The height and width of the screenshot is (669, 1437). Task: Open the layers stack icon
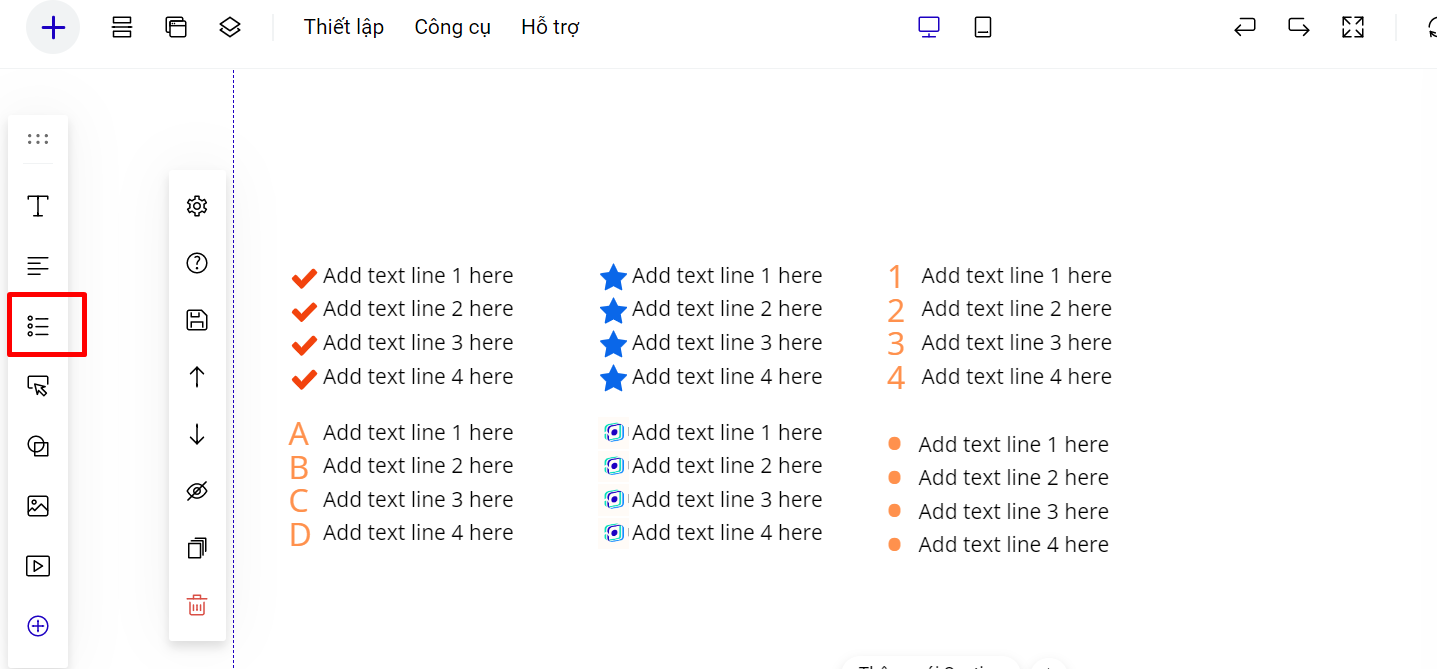click(x=230, y=28)
